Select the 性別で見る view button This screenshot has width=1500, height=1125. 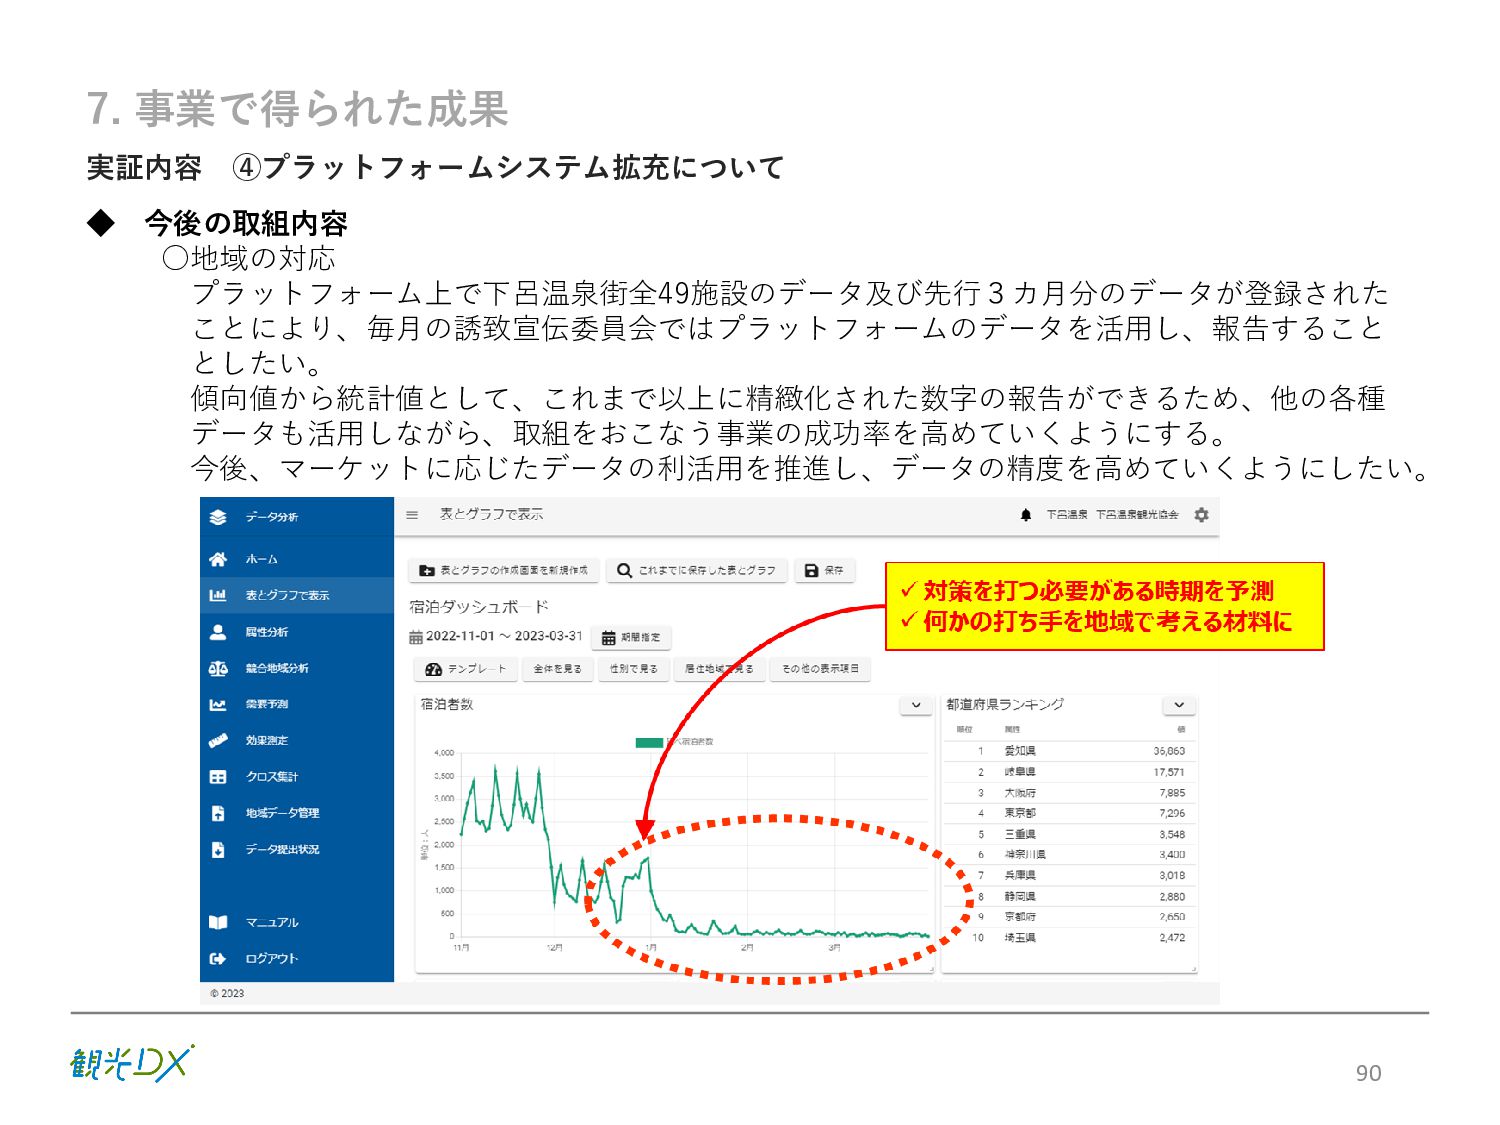pos(634,669)
